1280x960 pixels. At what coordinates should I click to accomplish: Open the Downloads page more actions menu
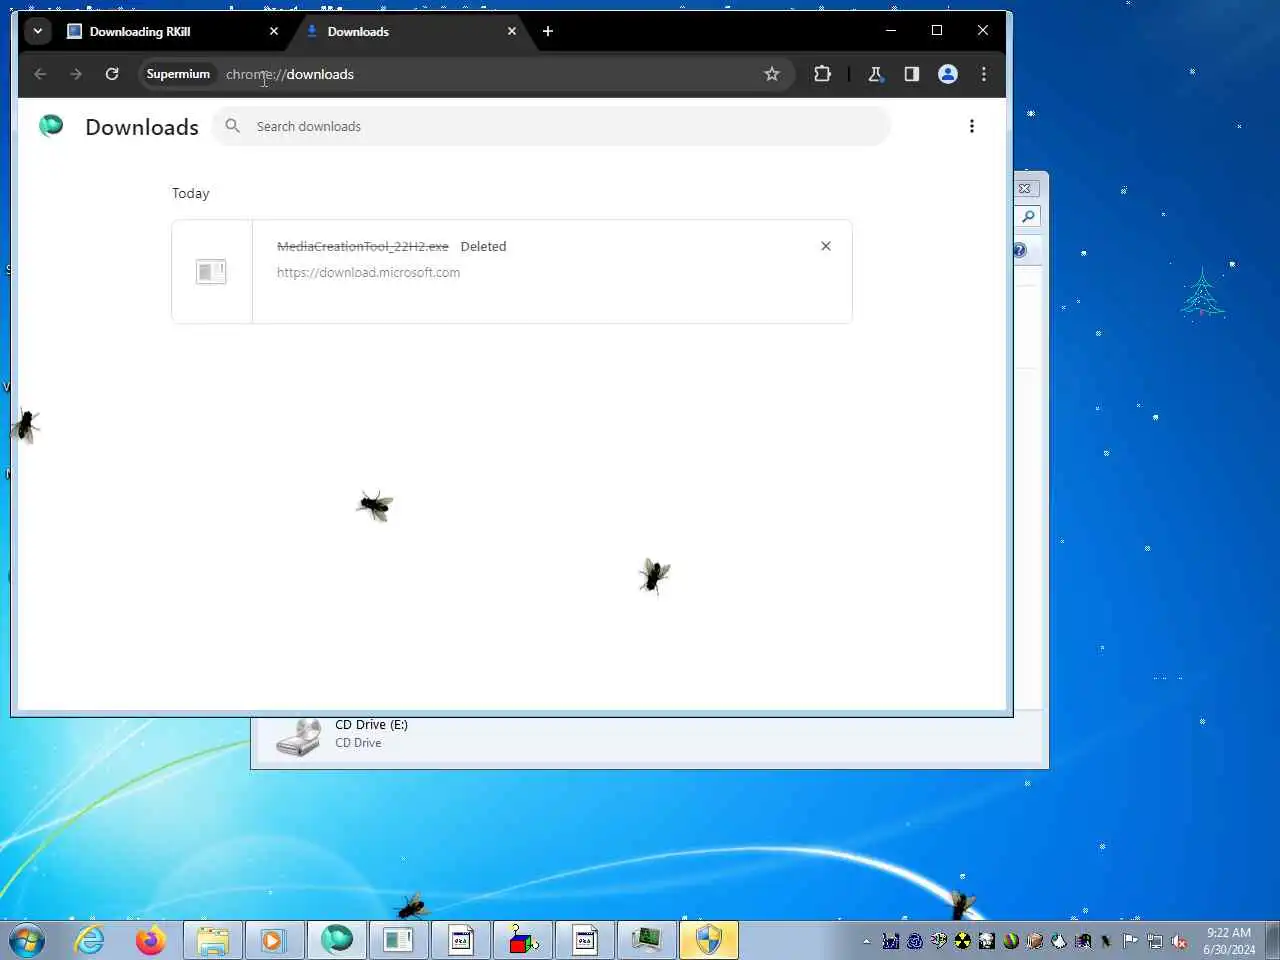click(x=971, y=126)
